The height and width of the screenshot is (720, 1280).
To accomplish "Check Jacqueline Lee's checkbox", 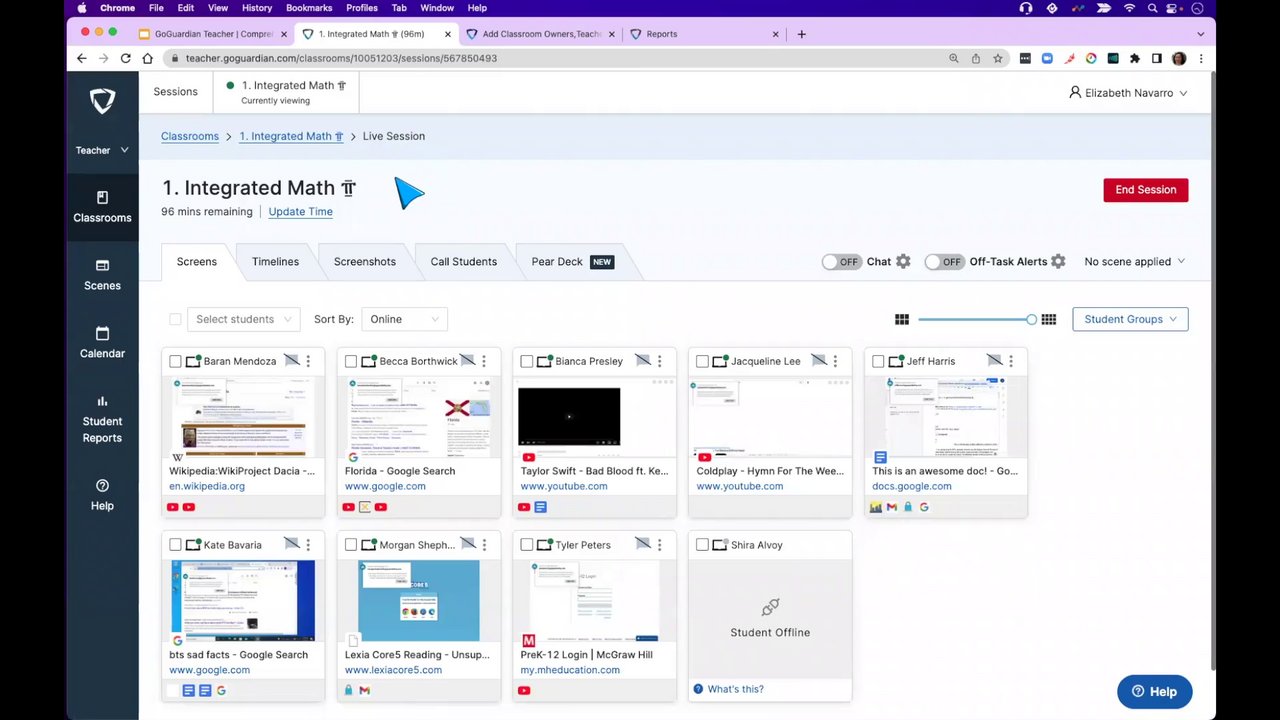I will point(702,361).
